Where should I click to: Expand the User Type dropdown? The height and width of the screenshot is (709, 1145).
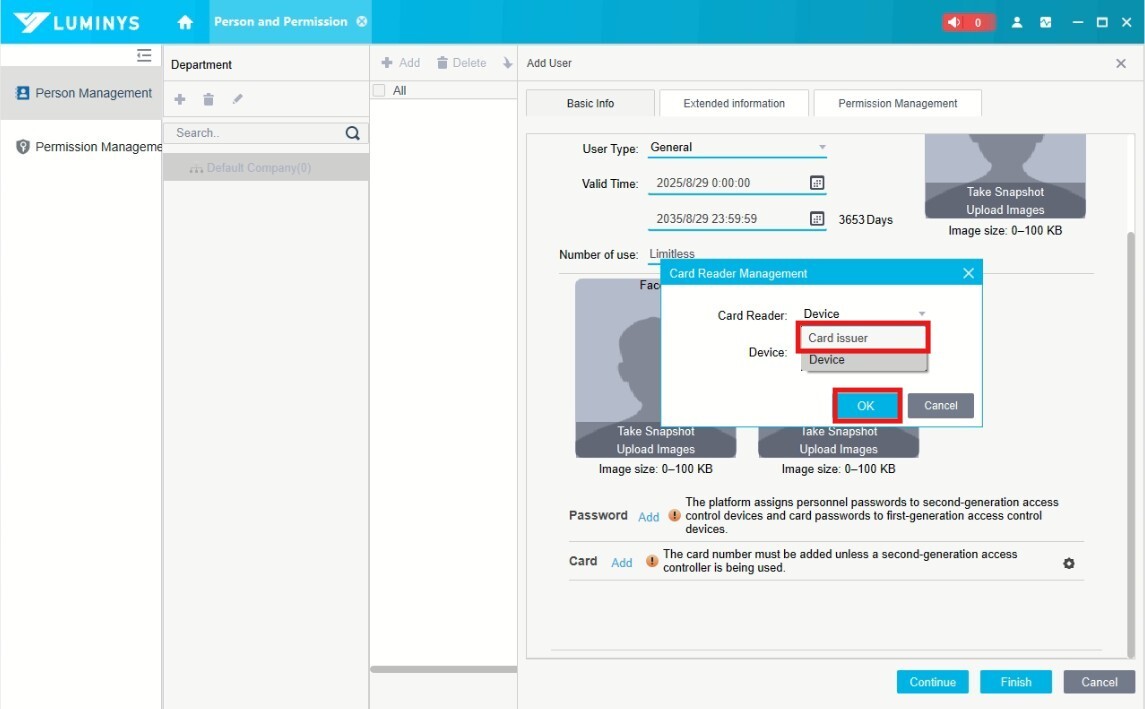point(822,147)
